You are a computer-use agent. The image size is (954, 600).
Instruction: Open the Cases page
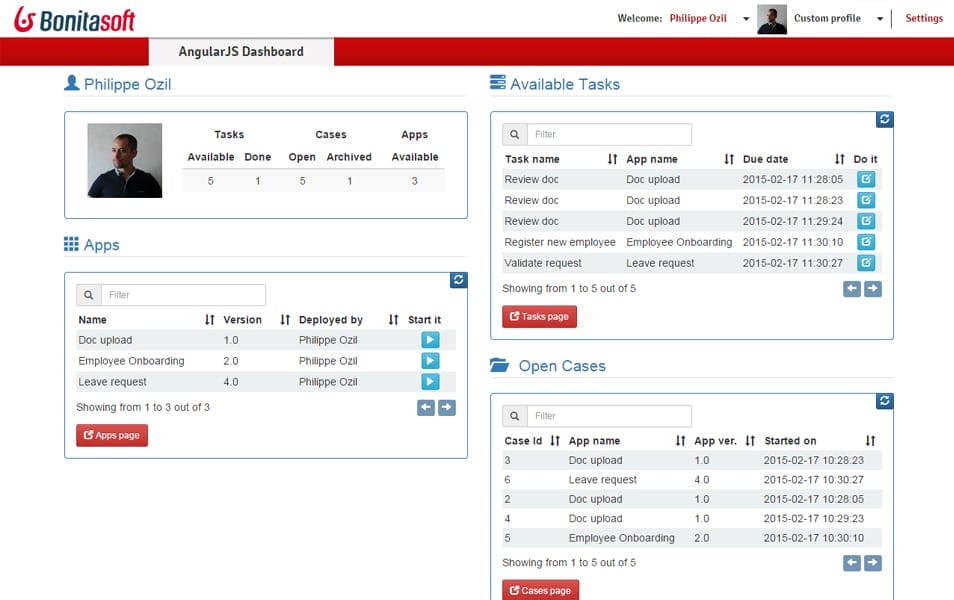pyautogui.click(x=540, y=590)
